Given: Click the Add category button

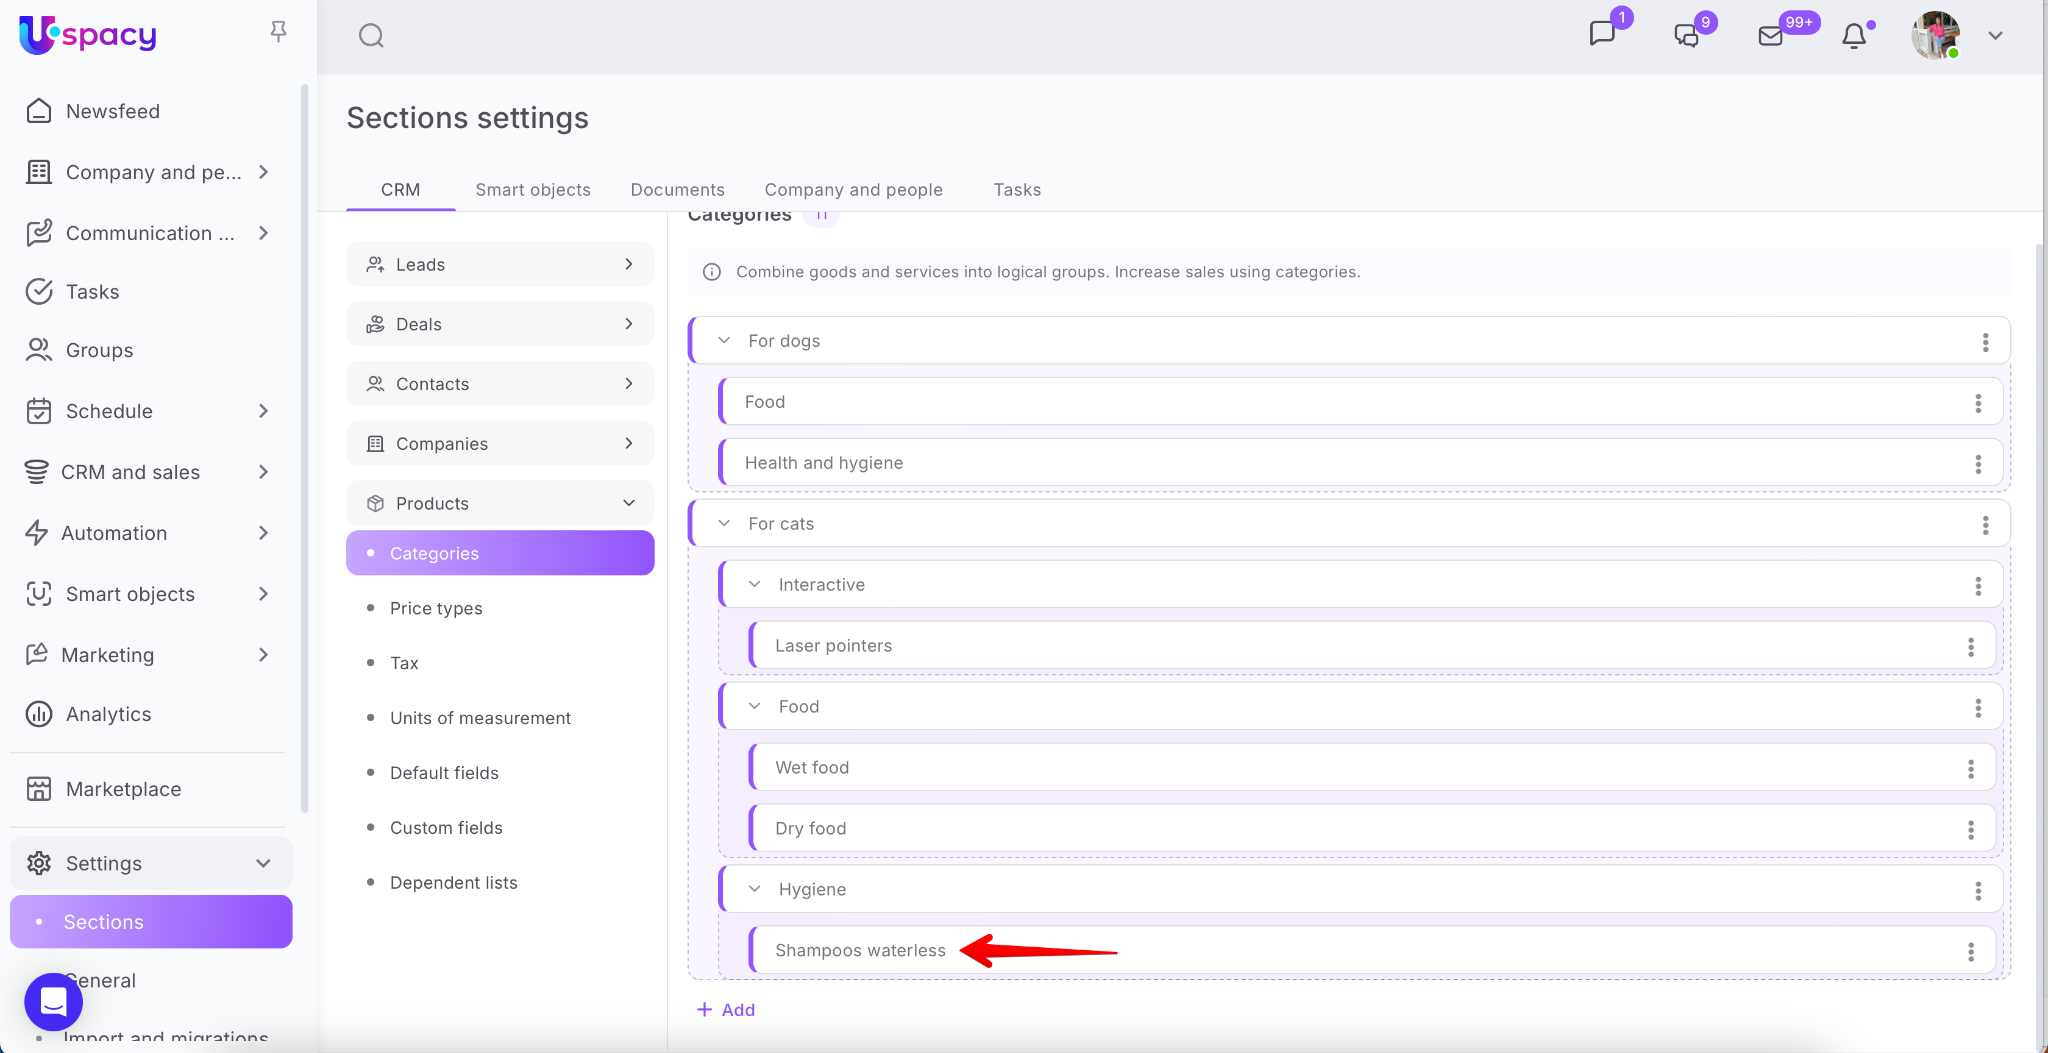Looking at the screenshot, I should (x=726, y=1010).
